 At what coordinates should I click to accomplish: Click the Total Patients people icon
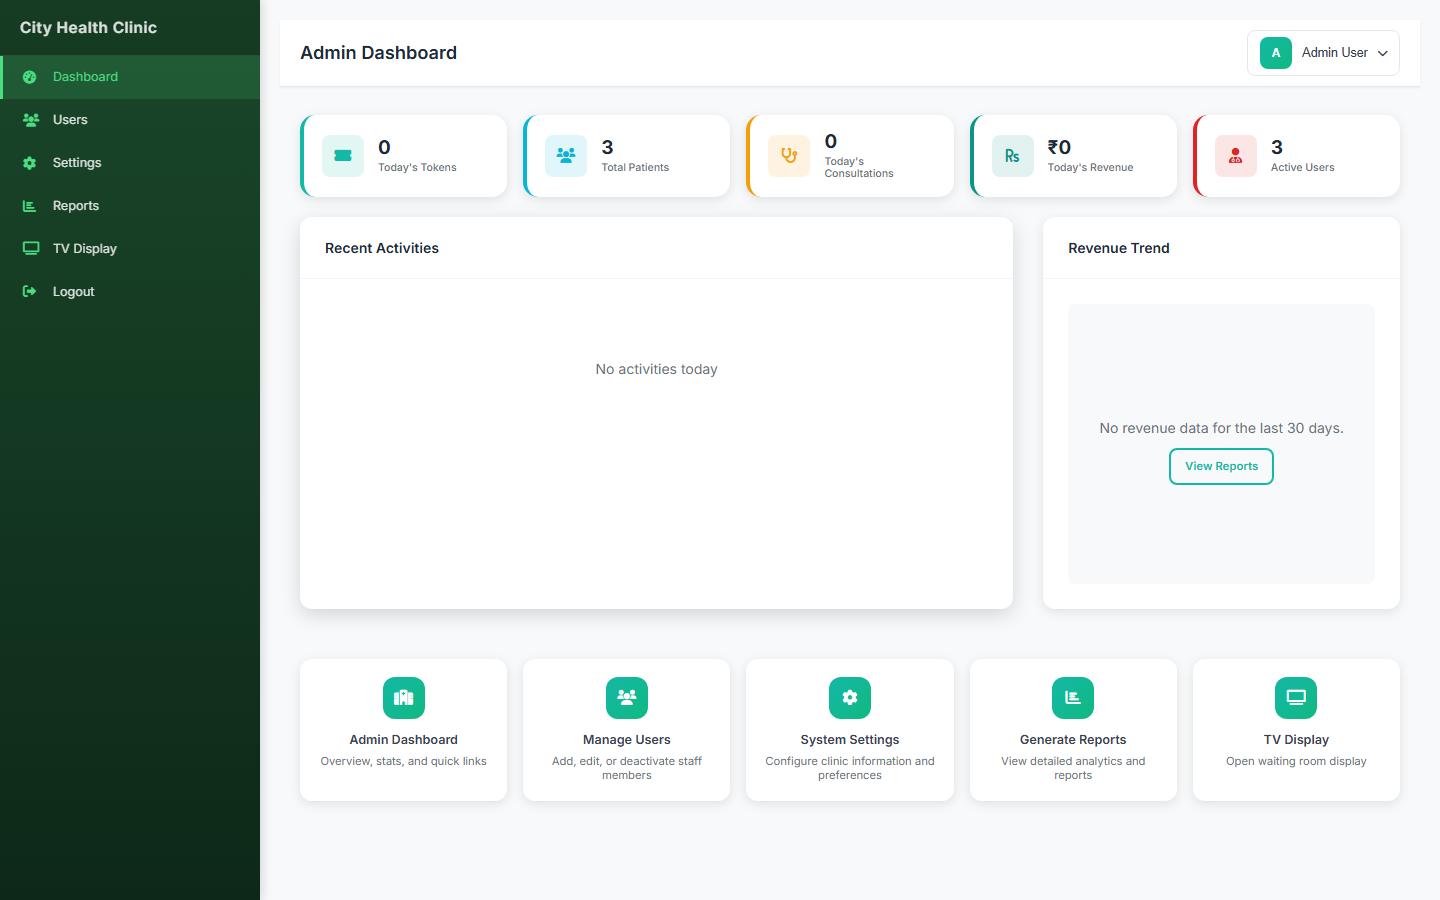566,156
